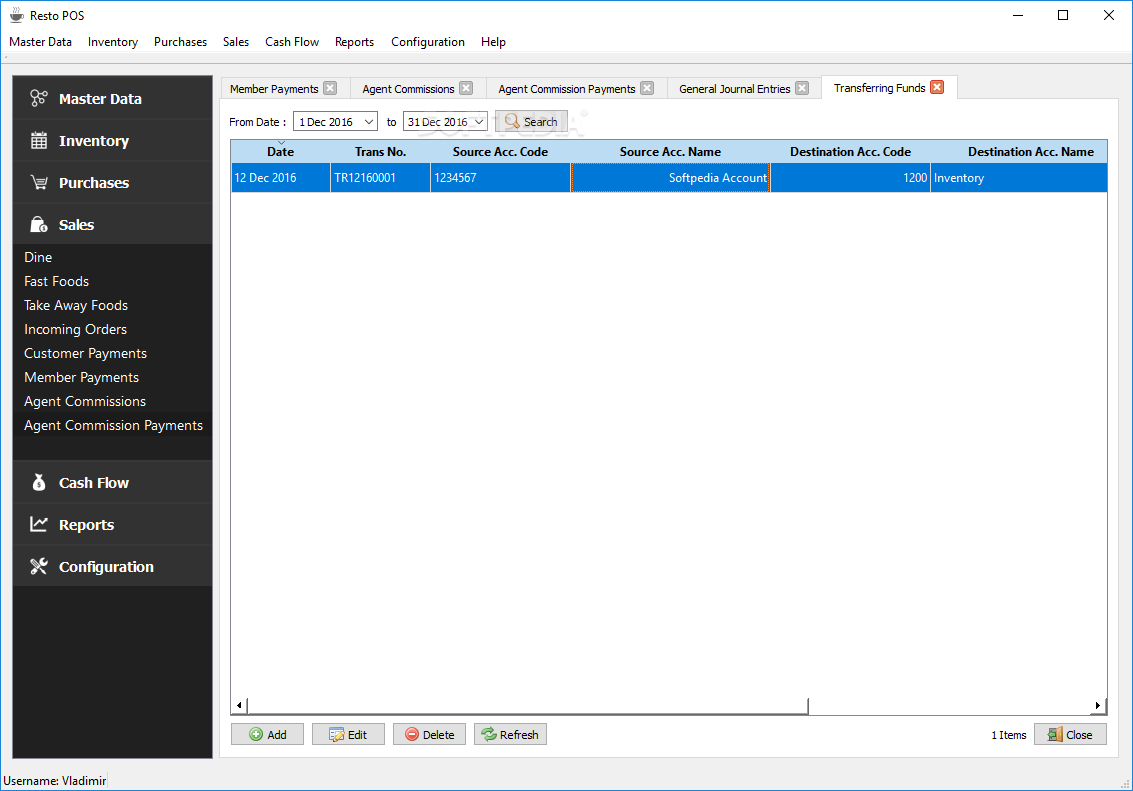Click the Sales bag icon in sidebar
Image resolution: width=1133 pixels, height=791 pixels.
pos(38,224)
